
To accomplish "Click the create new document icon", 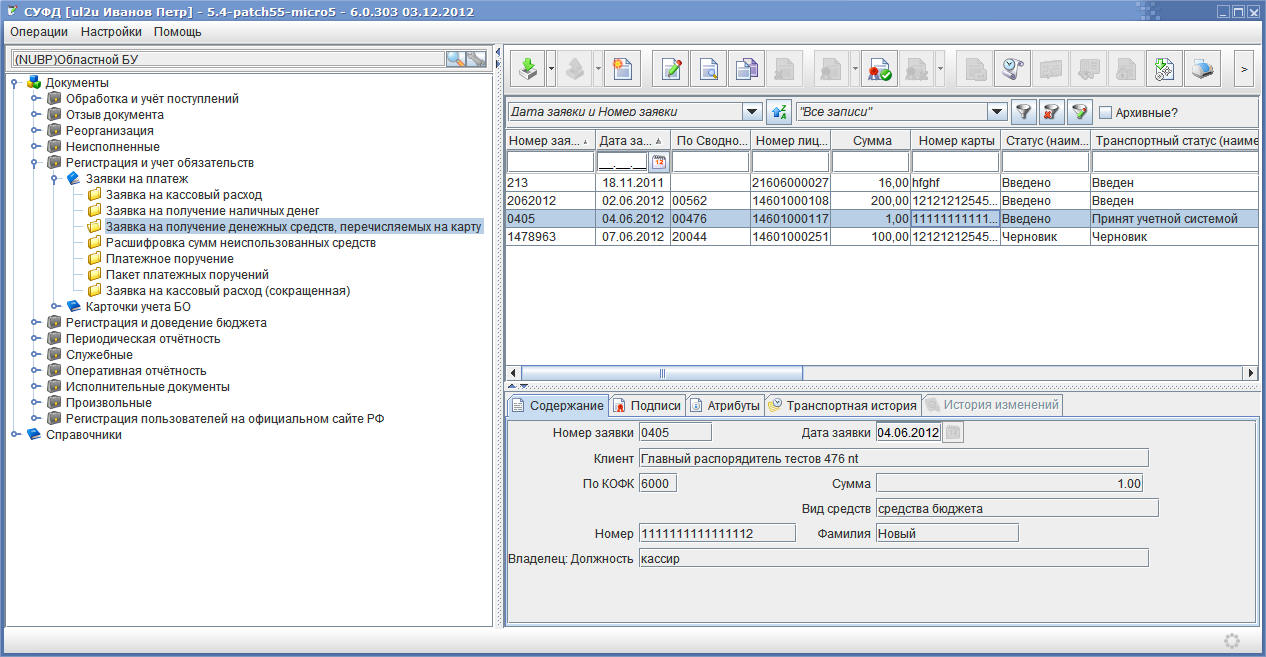I will (623, 69).
